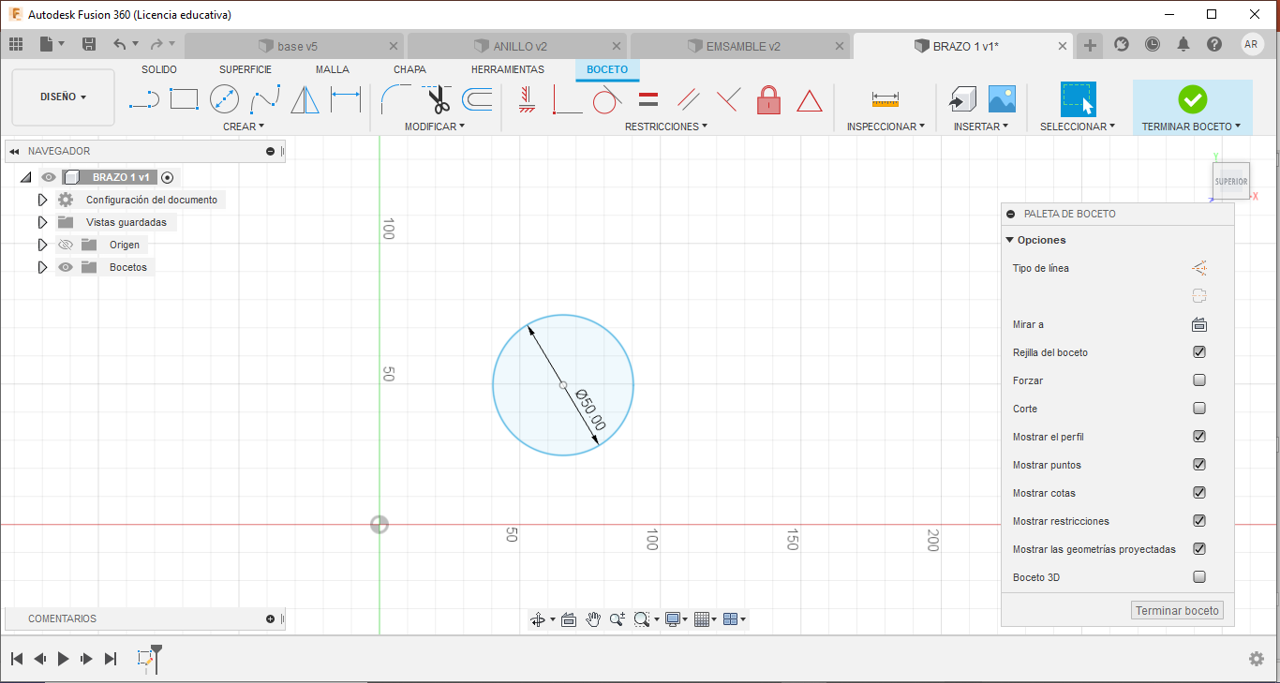Apply Fix/Unfix lock constraint
The height and width of the screenshot is (683, 1280).
click(x=768, y=99)
